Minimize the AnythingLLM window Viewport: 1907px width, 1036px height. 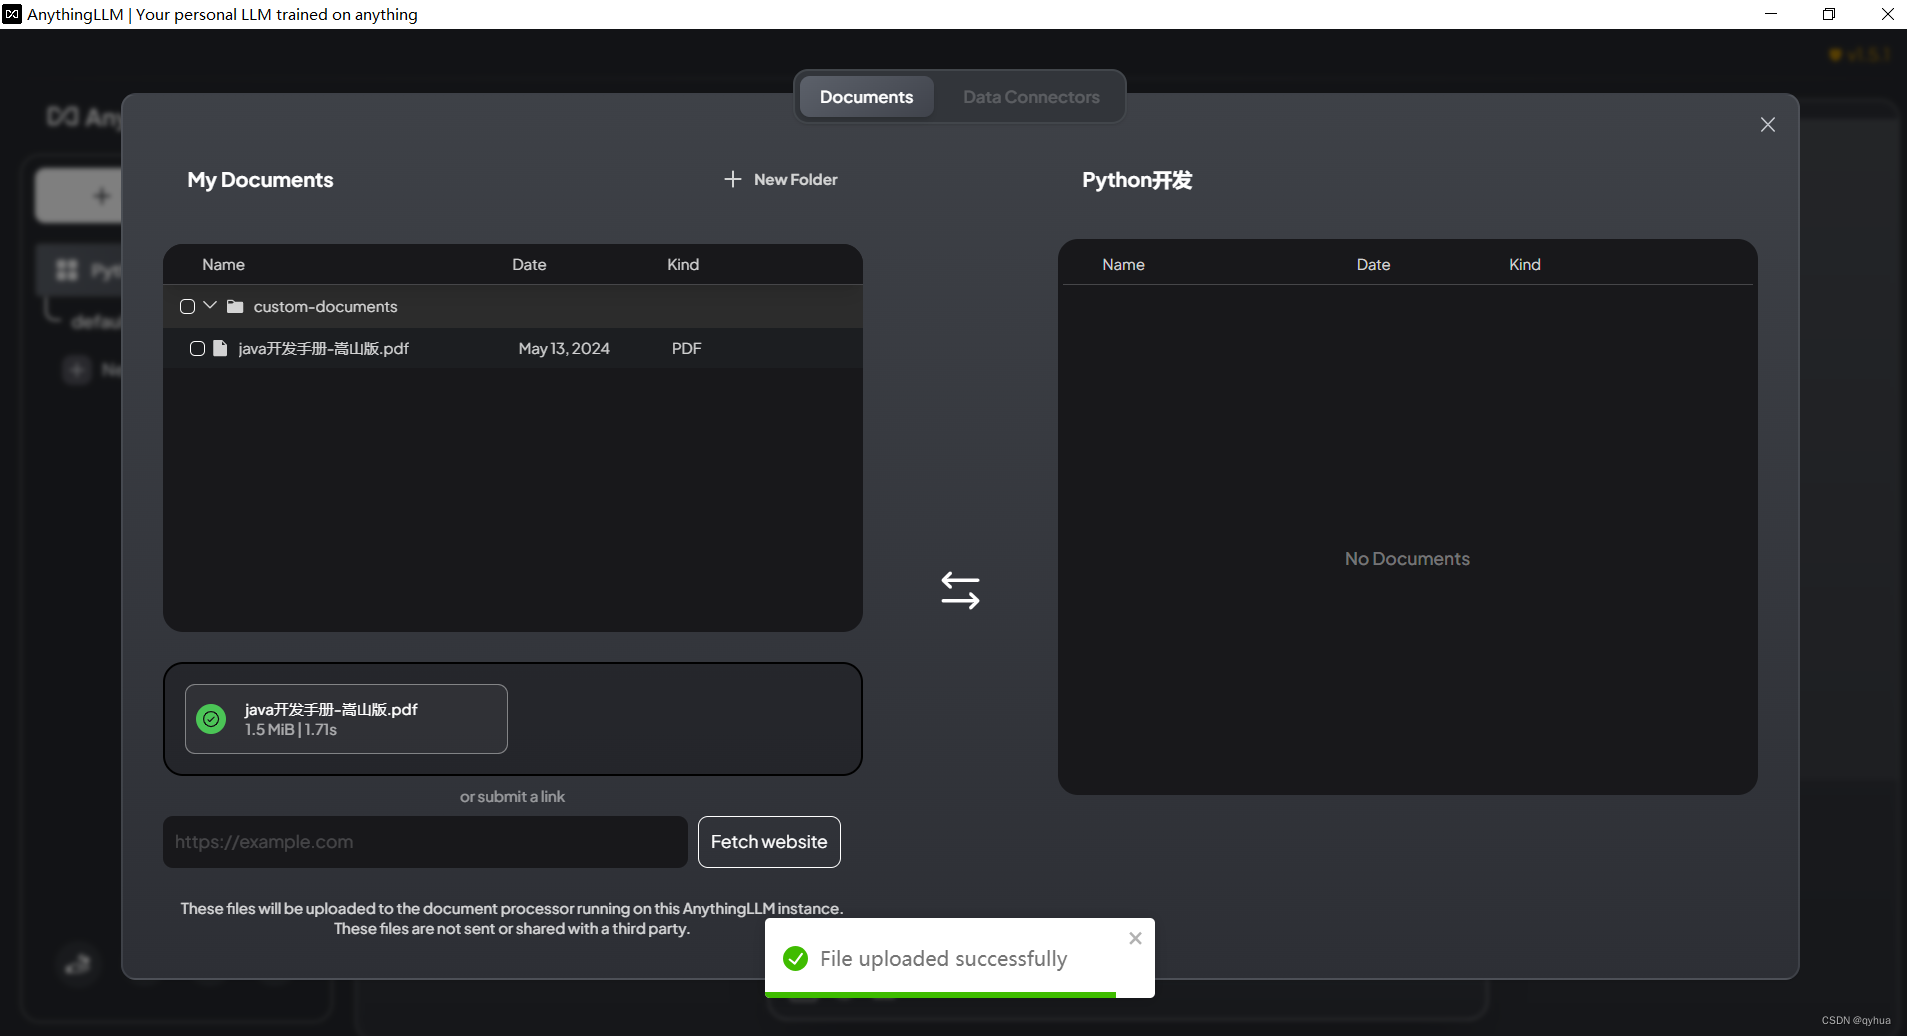coord(1771,14)
